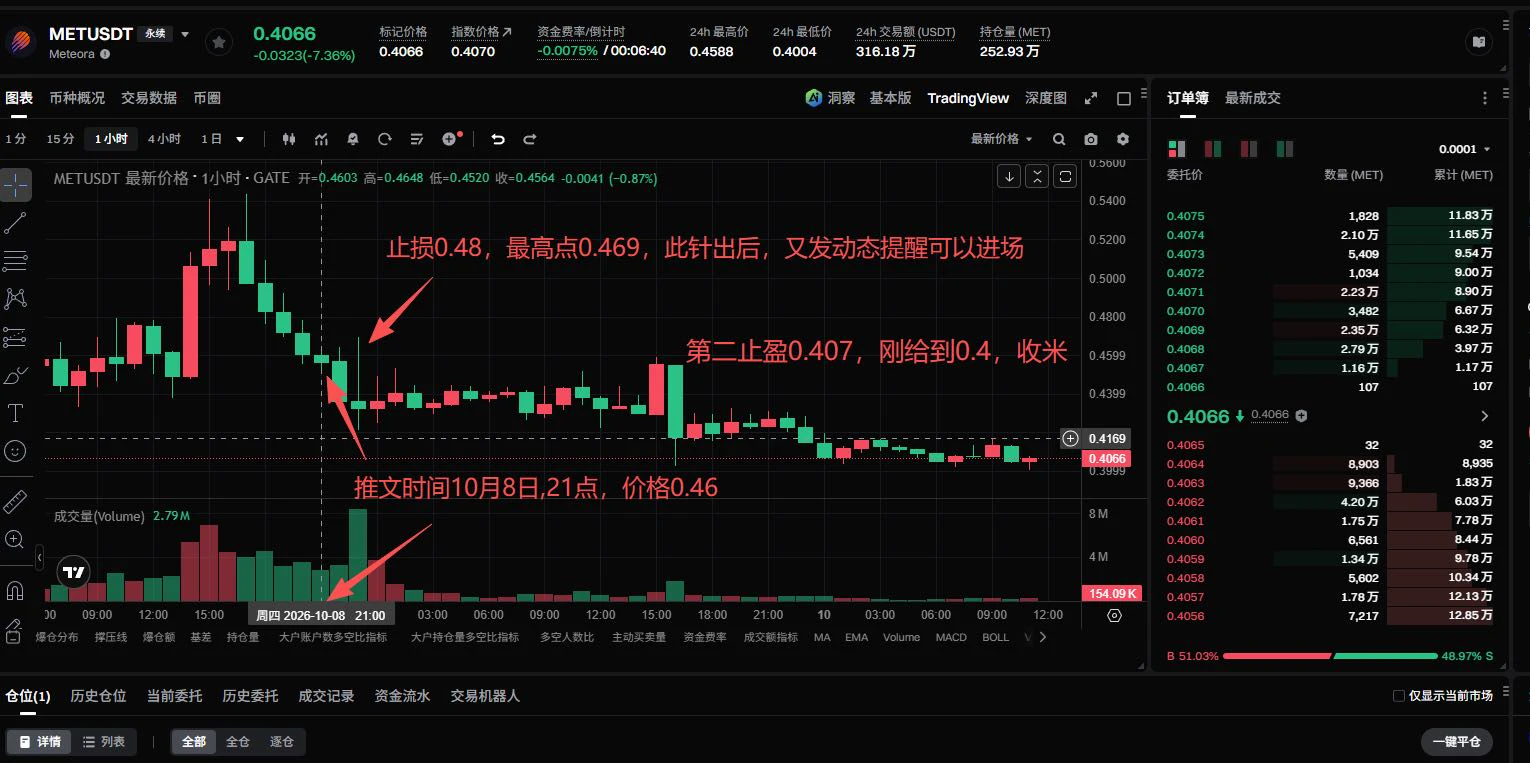Check 仅显示当前市场 checkbox
The width and height of the screenshot is (1530, 763).
pyautogui.click(x=1399, y=696)
